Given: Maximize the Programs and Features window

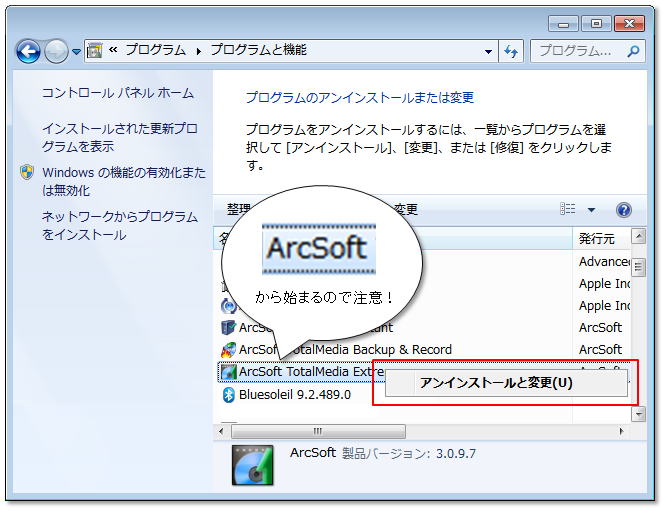Looking at the screenshot, I should (x=596, y=24).
